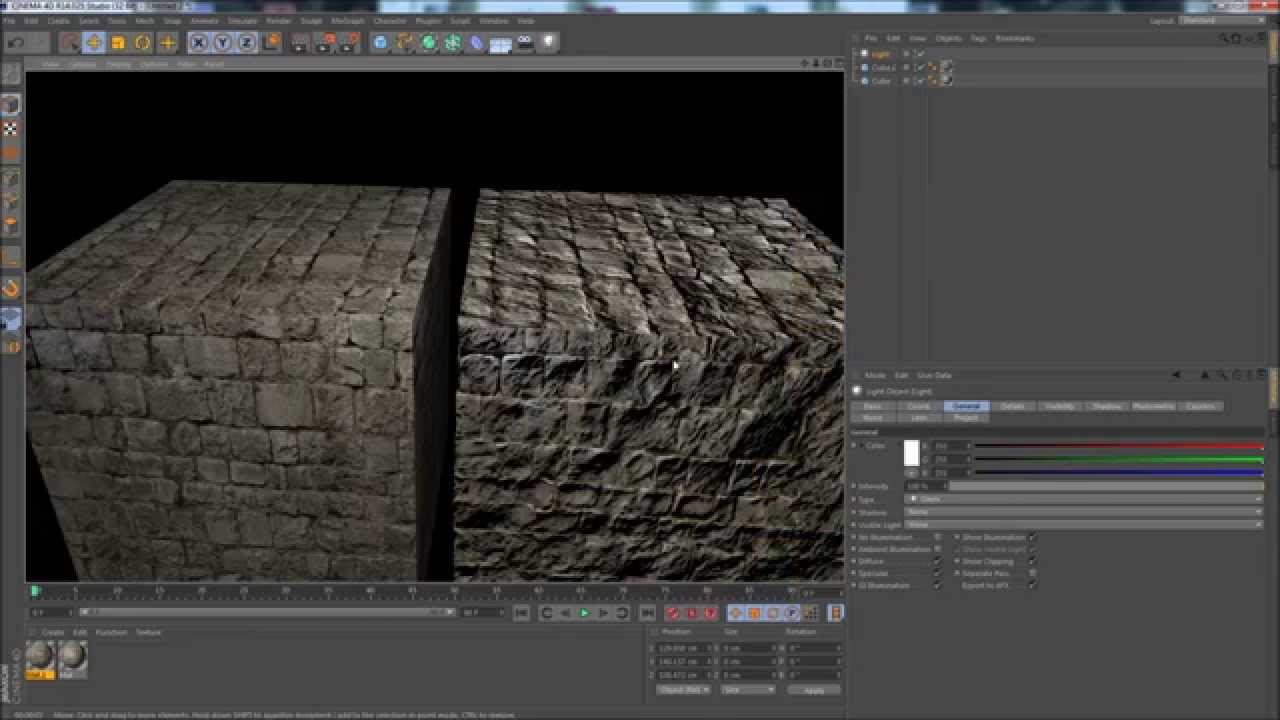This screenshot has width=1280, height=720.
Task: Click Make Editable icon in left palette
Action: 11,75
